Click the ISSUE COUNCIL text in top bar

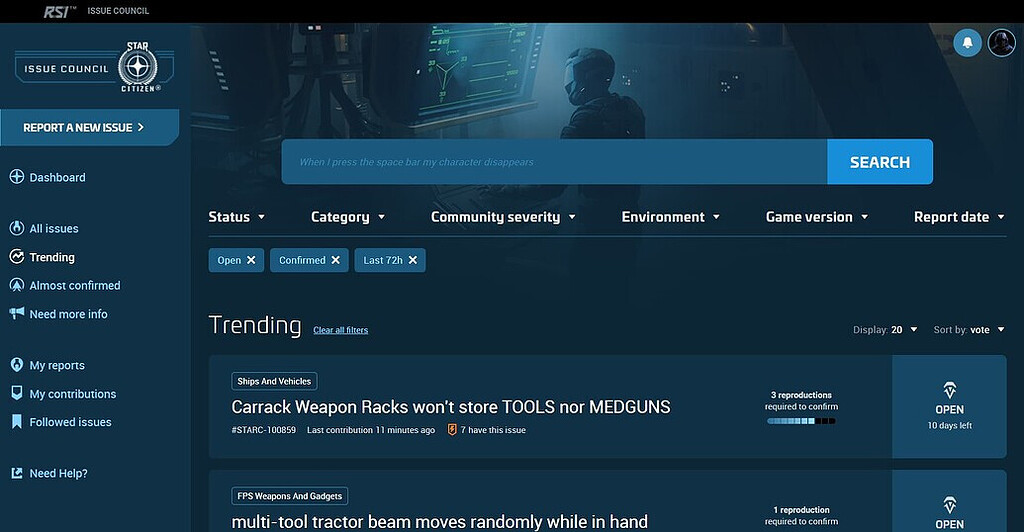click(x=118, y=11)
